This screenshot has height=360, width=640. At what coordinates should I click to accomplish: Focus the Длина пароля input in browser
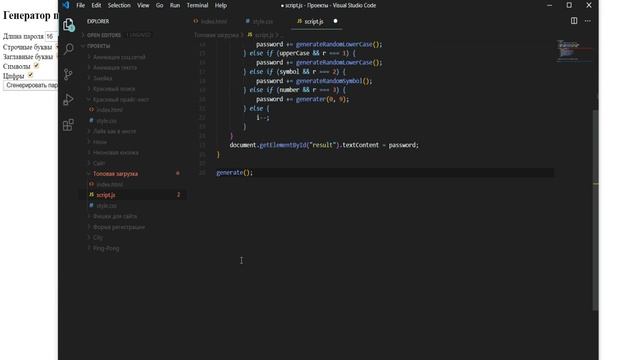tap(51, 36)
